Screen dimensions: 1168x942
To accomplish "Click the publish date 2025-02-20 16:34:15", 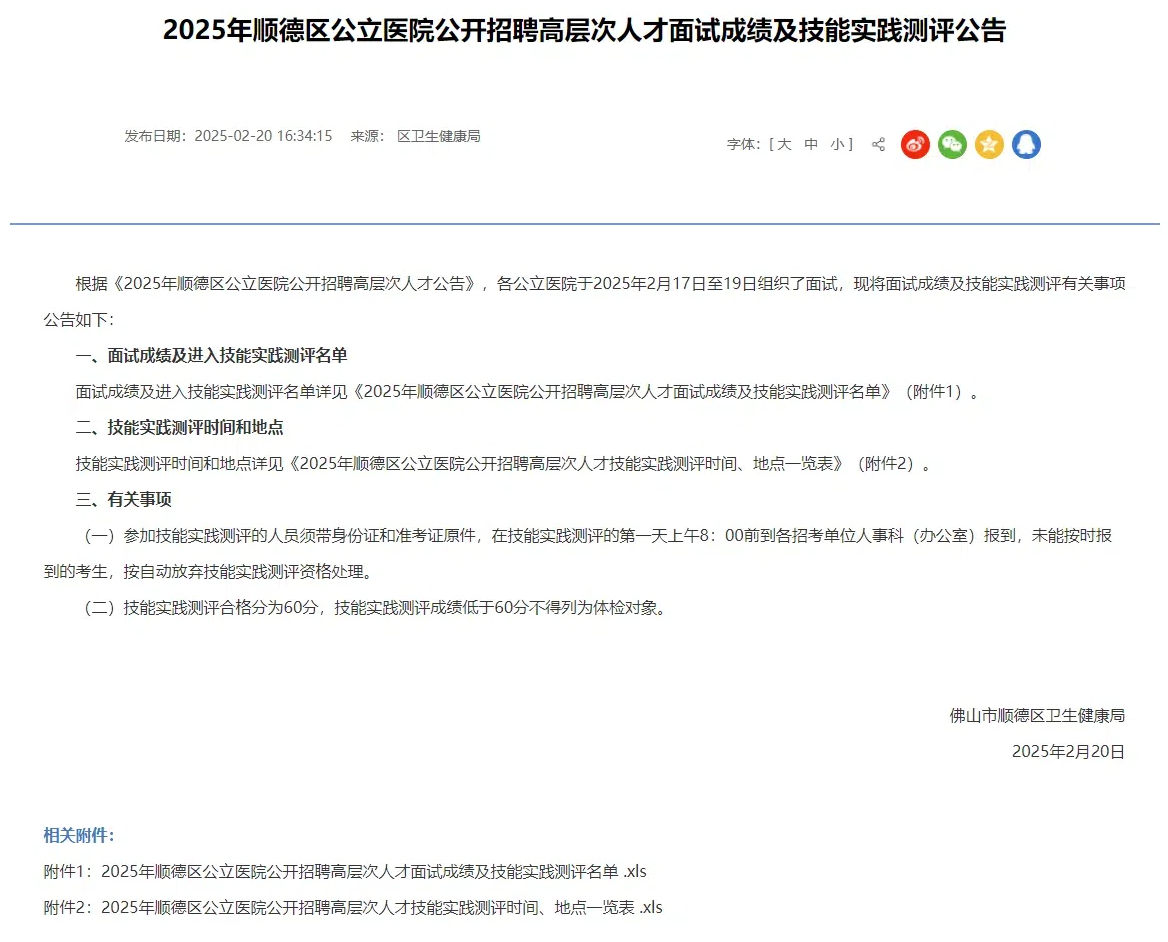I will [263, 136].
